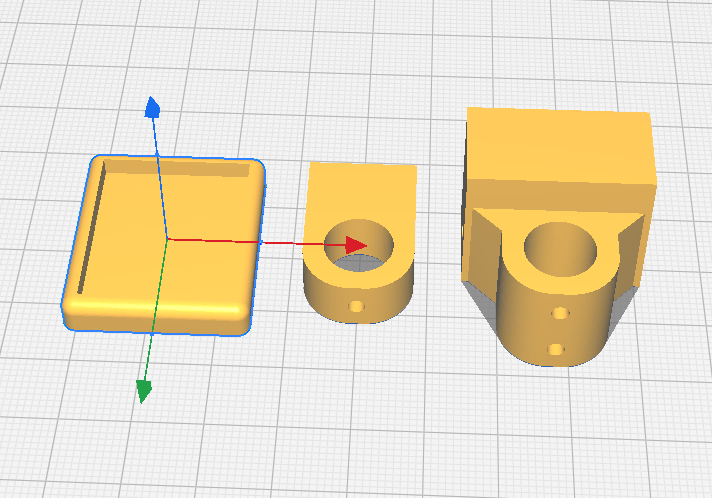Viewport: 712px width, 498px height.
Task: Select the large block bracket model
Action: pyautogui.click(x=559, y=236)
